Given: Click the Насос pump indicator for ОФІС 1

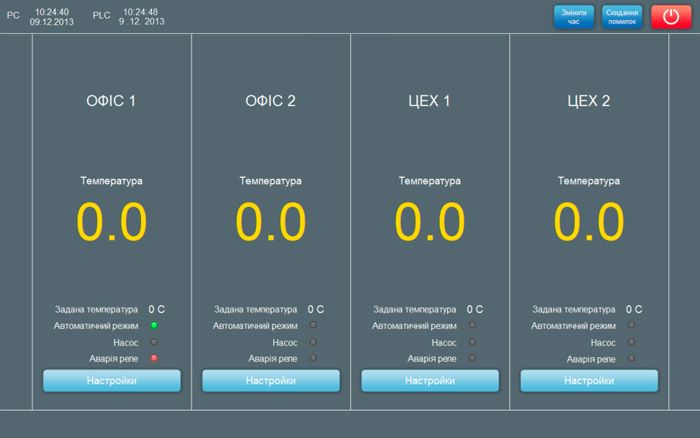Looking at the screenshot, I should pyautogui.click(x=154, y=342).
